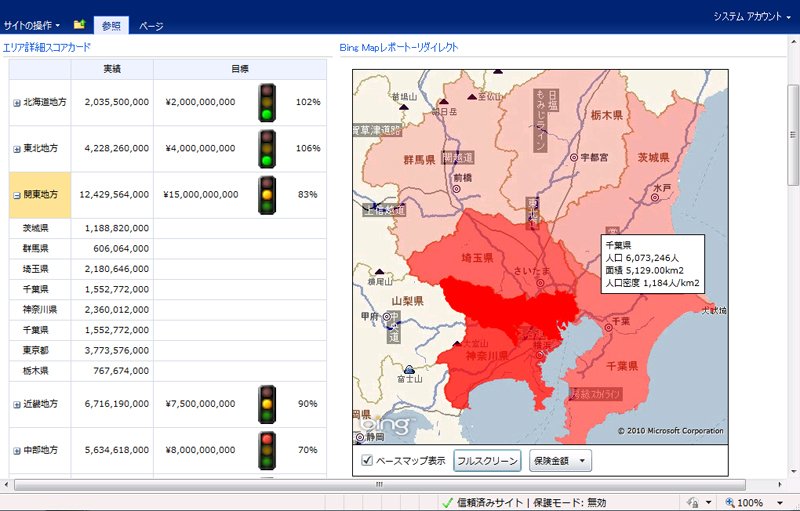Collapse the 関東地方 row
Screen dimensions: 800x511
tap(17, 195)
